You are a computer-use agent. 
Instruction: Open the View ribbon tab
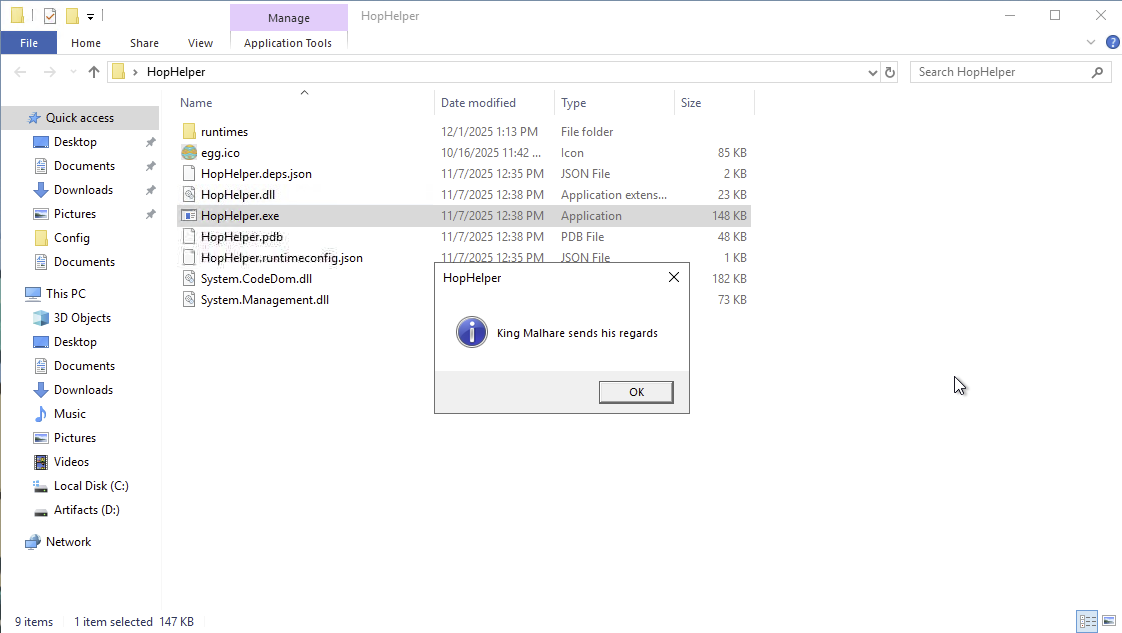[x=200, y=43]
